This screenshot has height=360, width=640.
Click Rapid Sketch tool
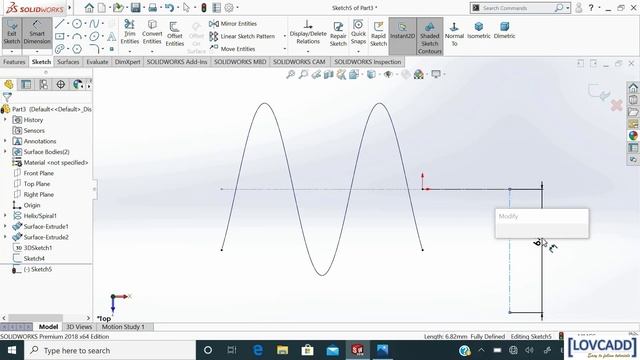click(378, 33)
